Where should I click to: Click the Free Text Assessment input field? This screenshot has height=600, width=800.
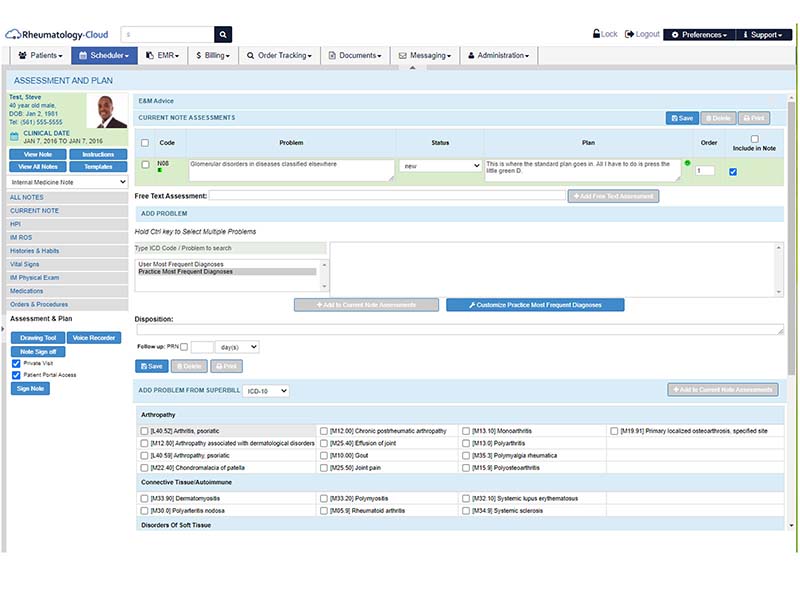[x=387, y=195]
